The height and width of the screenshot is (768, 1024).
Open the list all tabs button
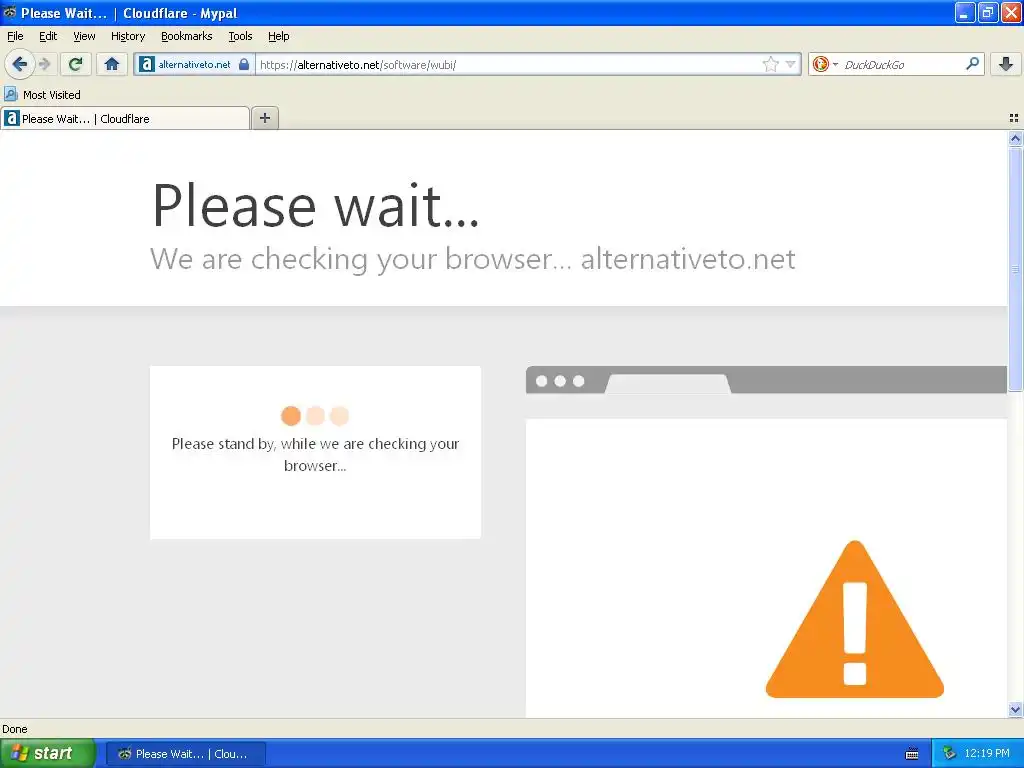(x=1014, y=118)
